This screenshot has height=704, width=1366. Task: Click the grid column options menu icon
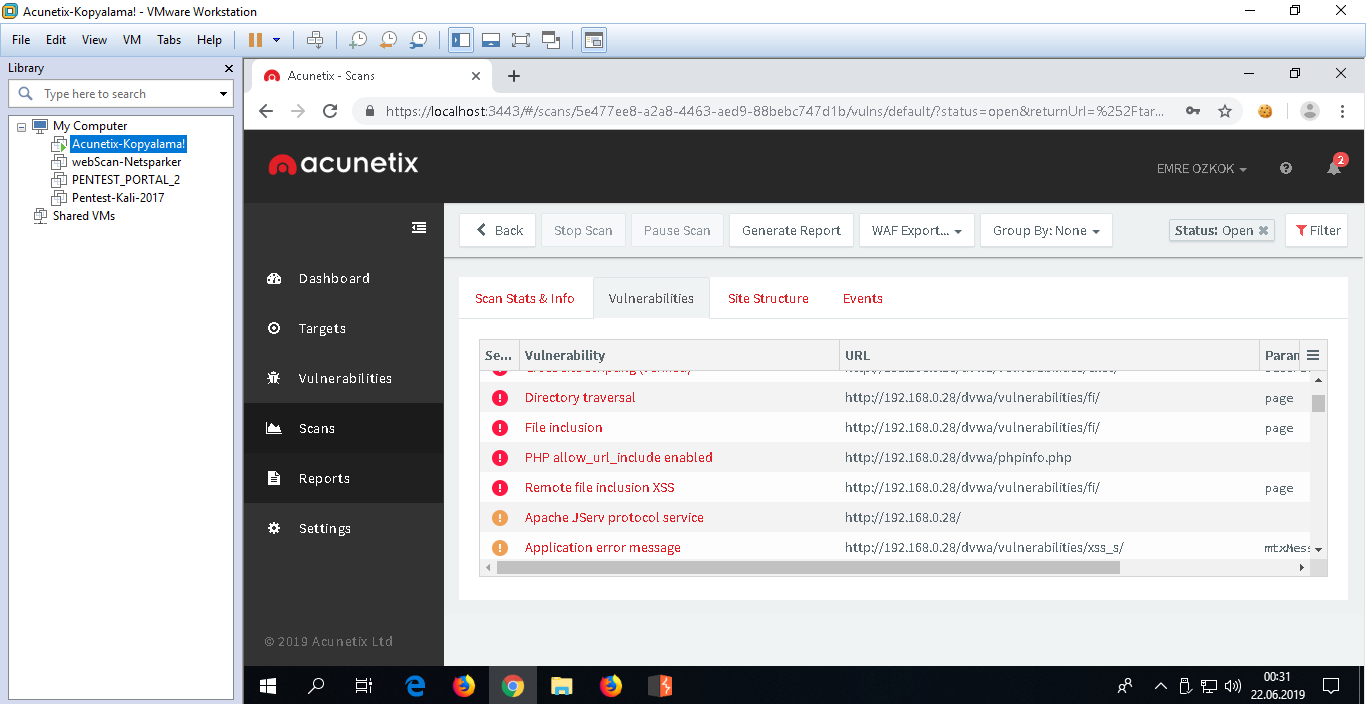point(1313,355)
